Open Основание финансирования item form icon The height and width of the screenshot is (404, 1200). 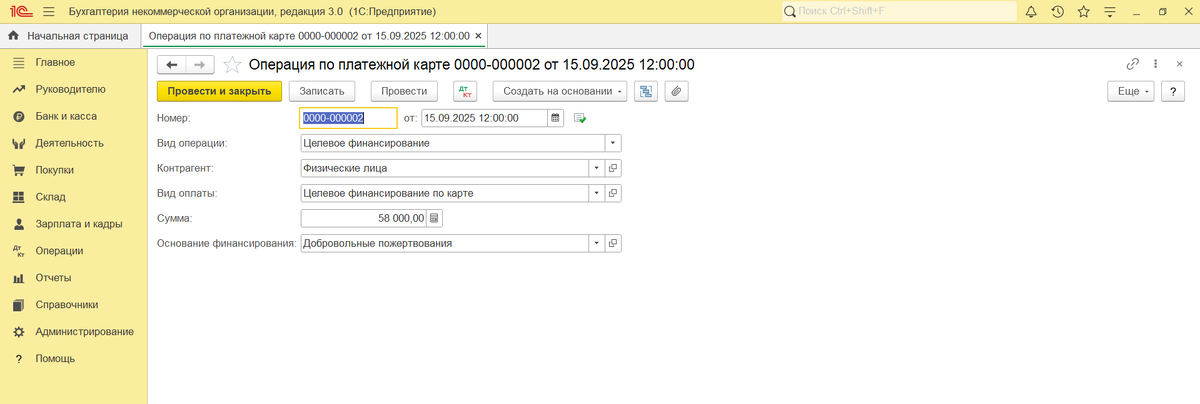[614, 243]
